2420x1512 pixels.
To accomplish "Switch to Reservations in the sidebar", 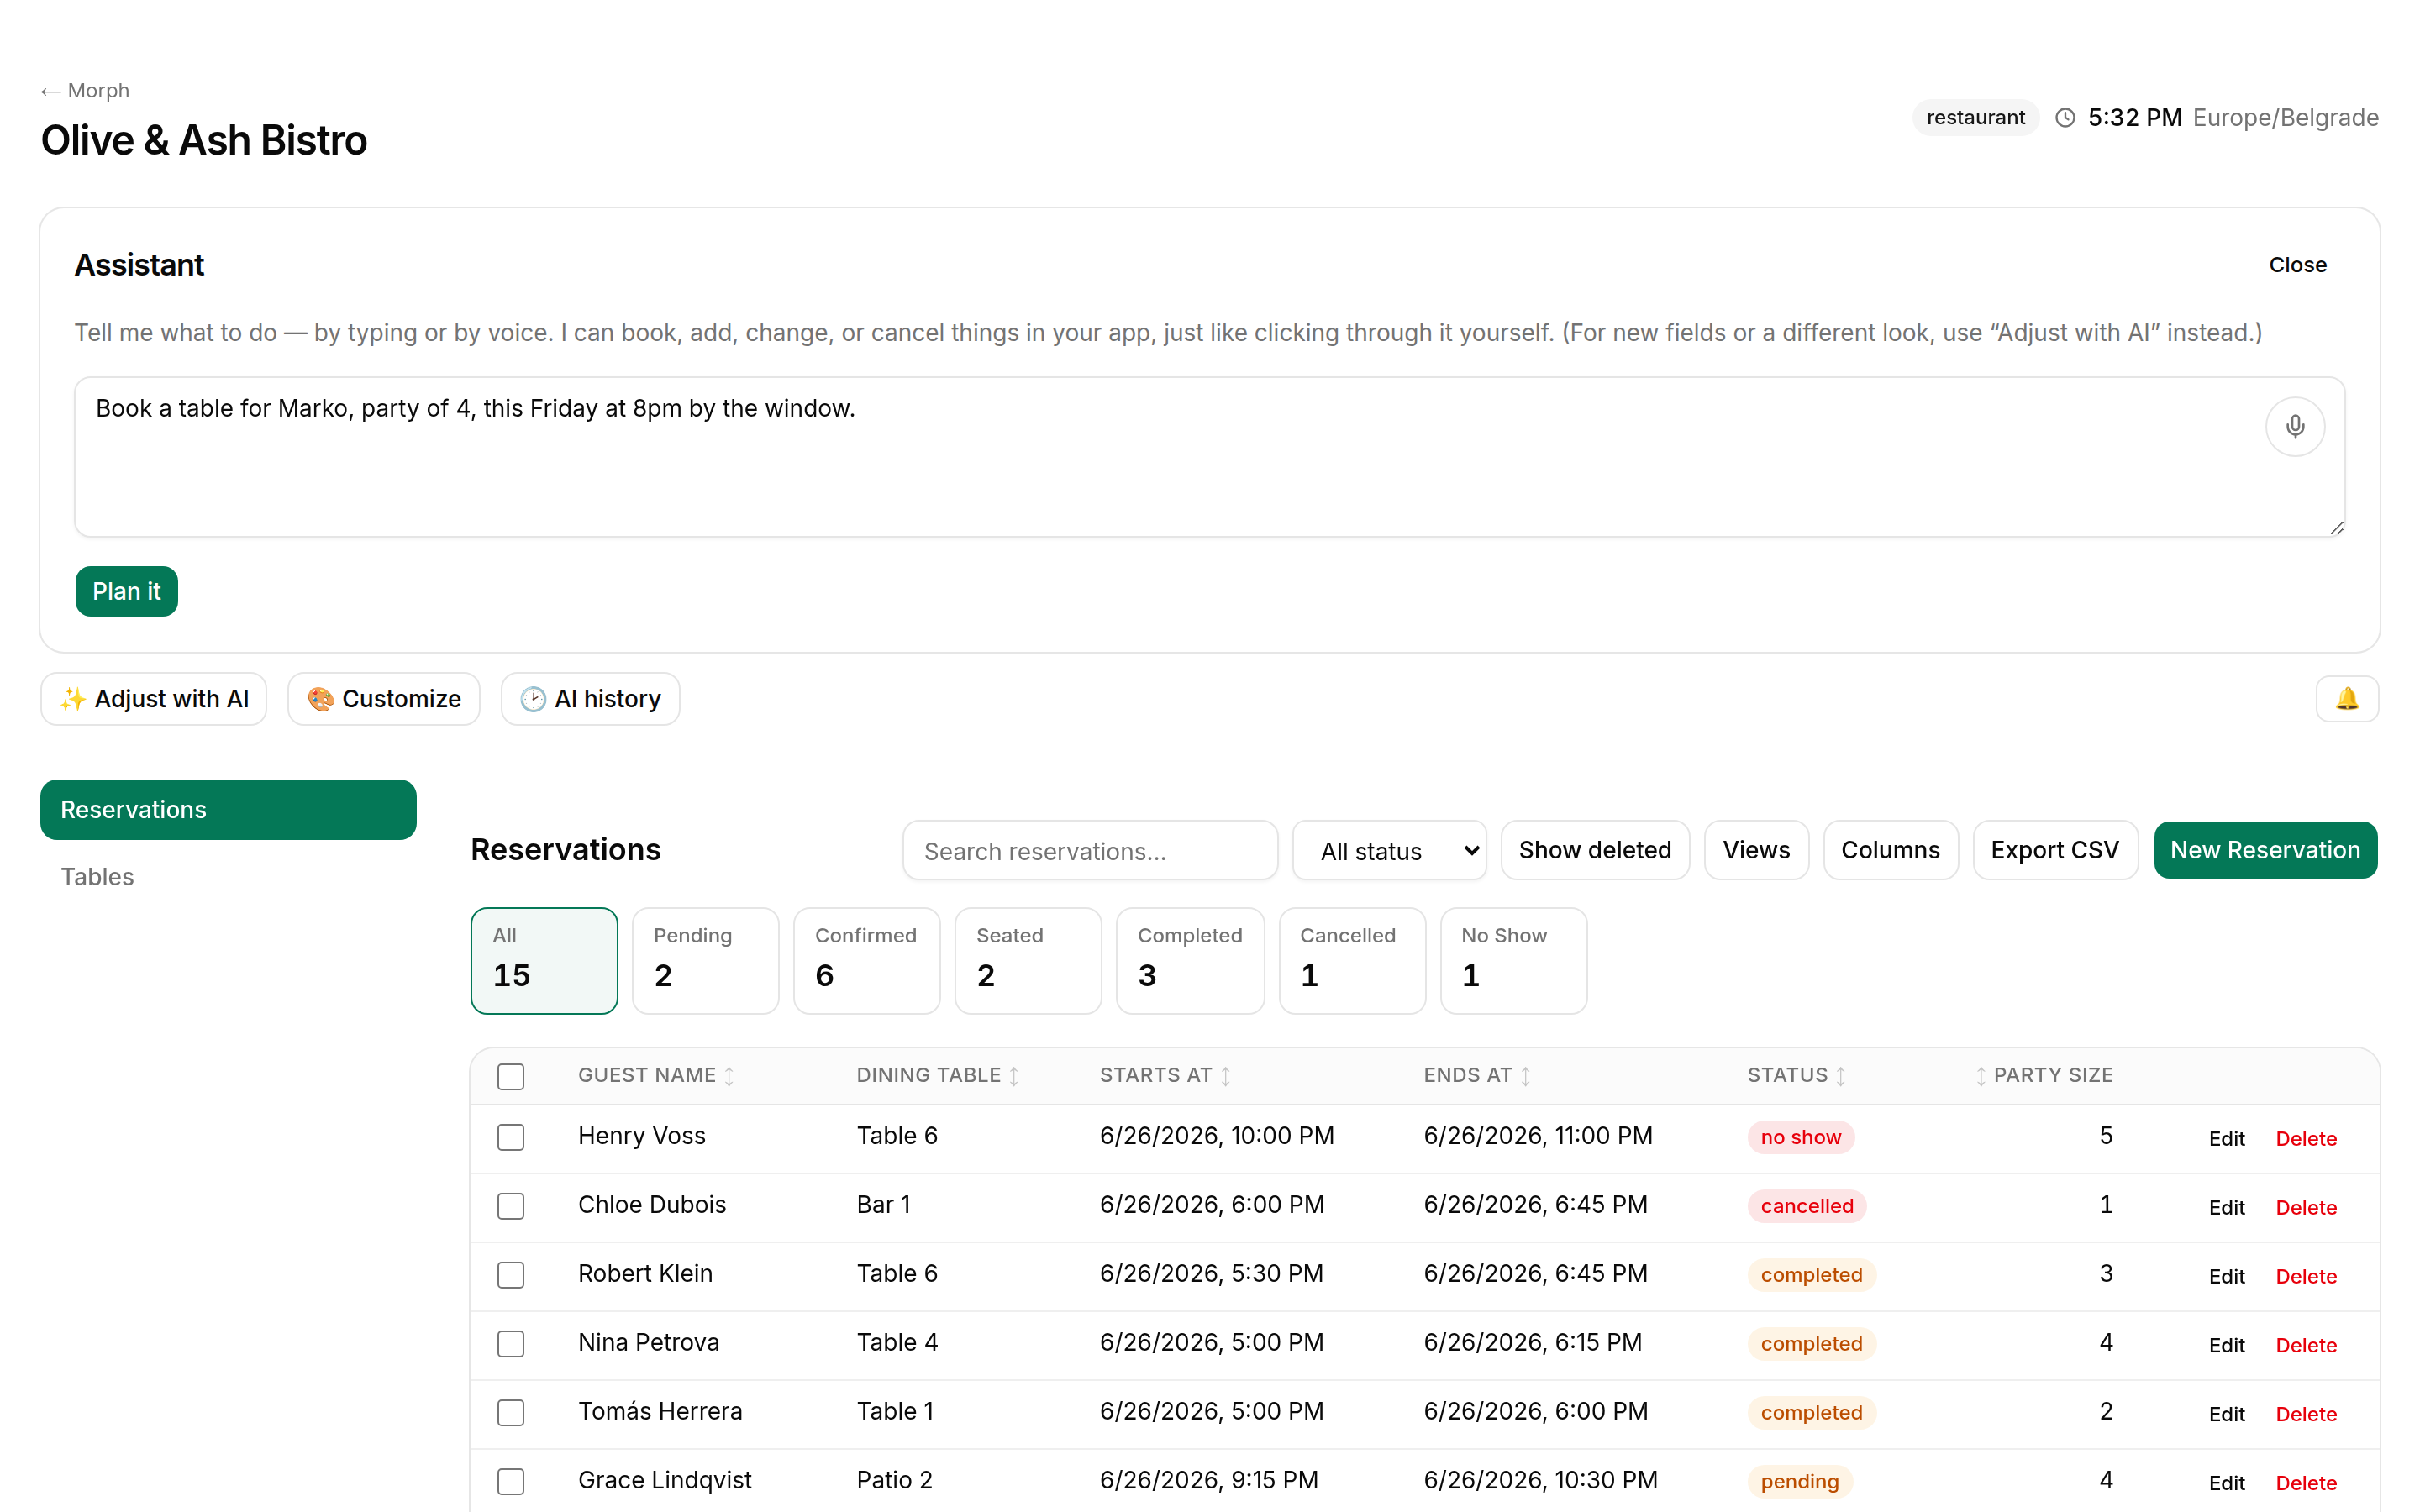I will (228, 810).
